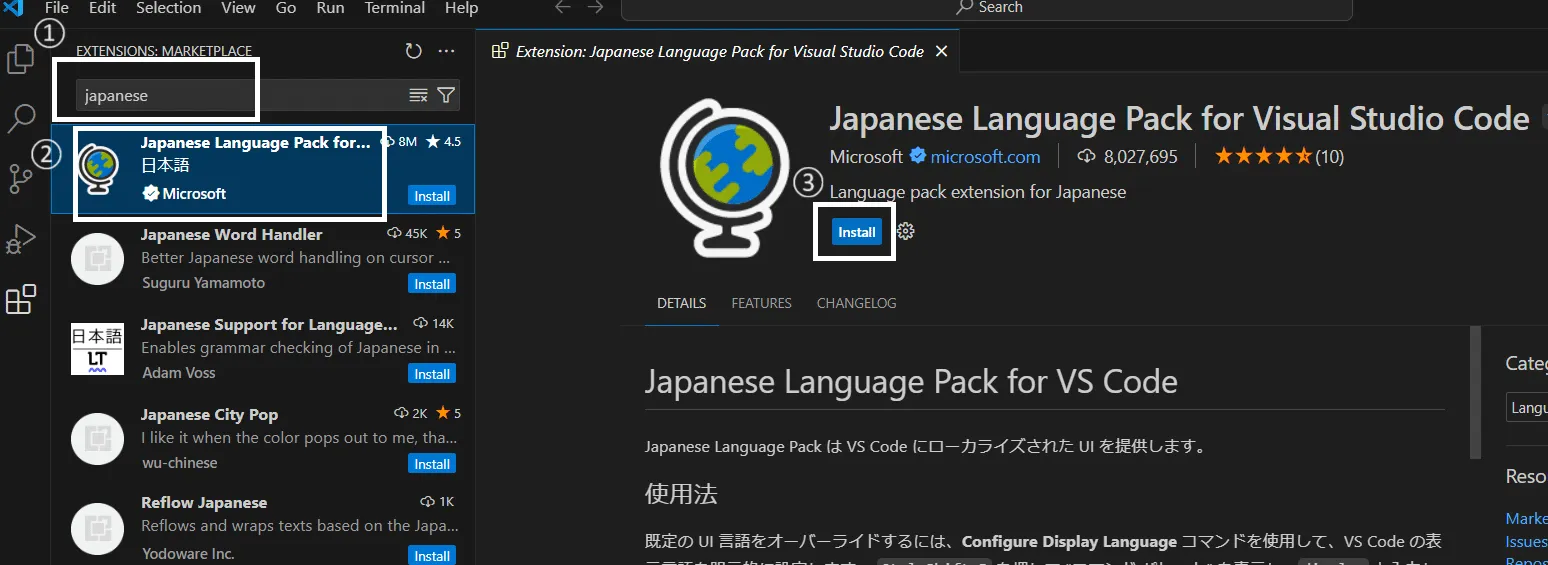
Task: Open the Go menu
Action: (x=286, y=8)
